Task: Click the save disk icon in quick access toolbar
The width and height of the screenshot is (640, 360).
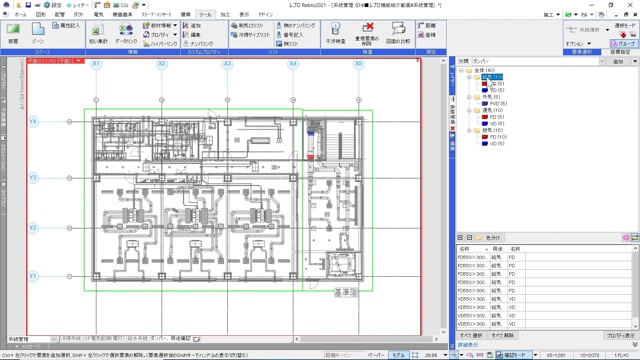Action: click(28, 5)
